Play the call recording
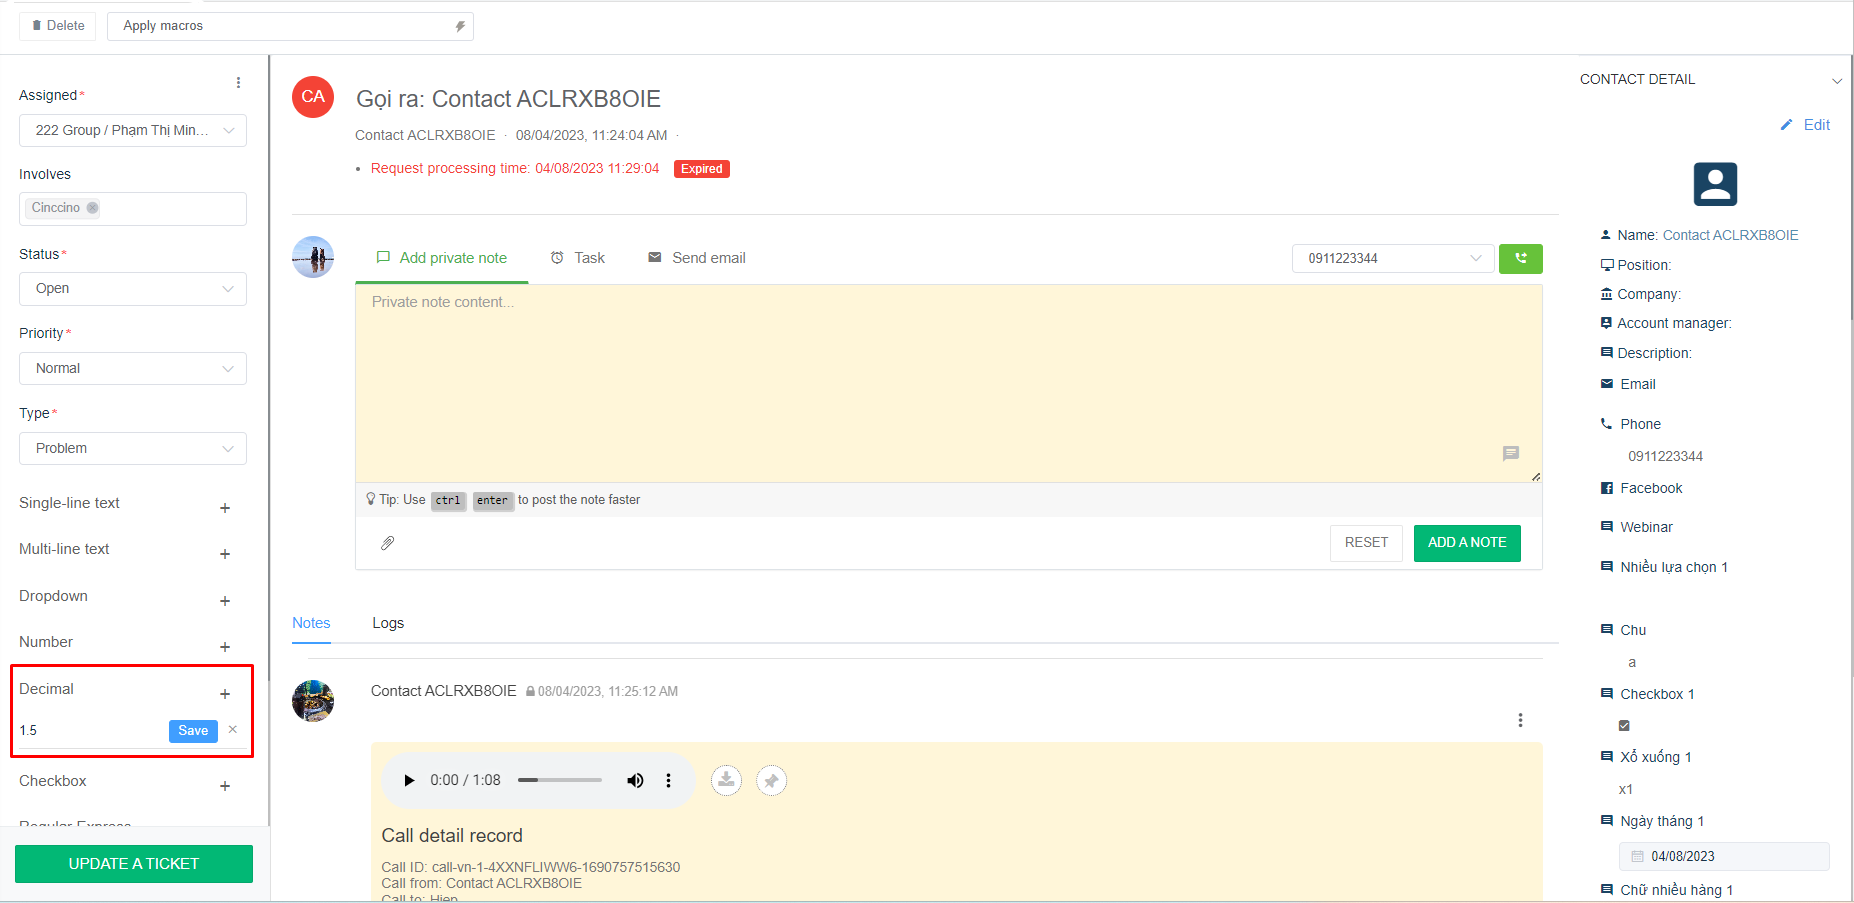This screenshot has width=1854, height=903. tap(409, 780)
